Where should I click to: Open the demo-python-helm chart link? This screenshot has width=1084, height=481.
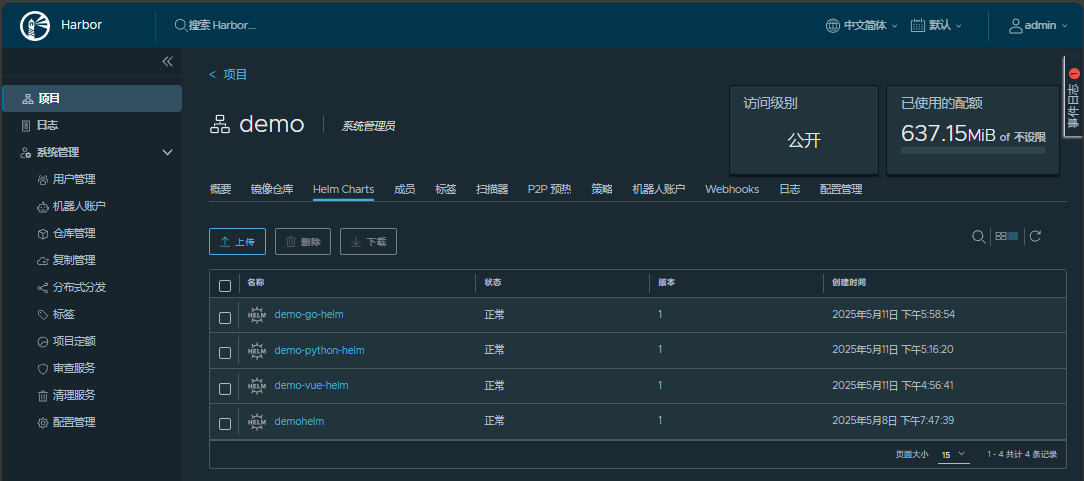tap(319, 350)
